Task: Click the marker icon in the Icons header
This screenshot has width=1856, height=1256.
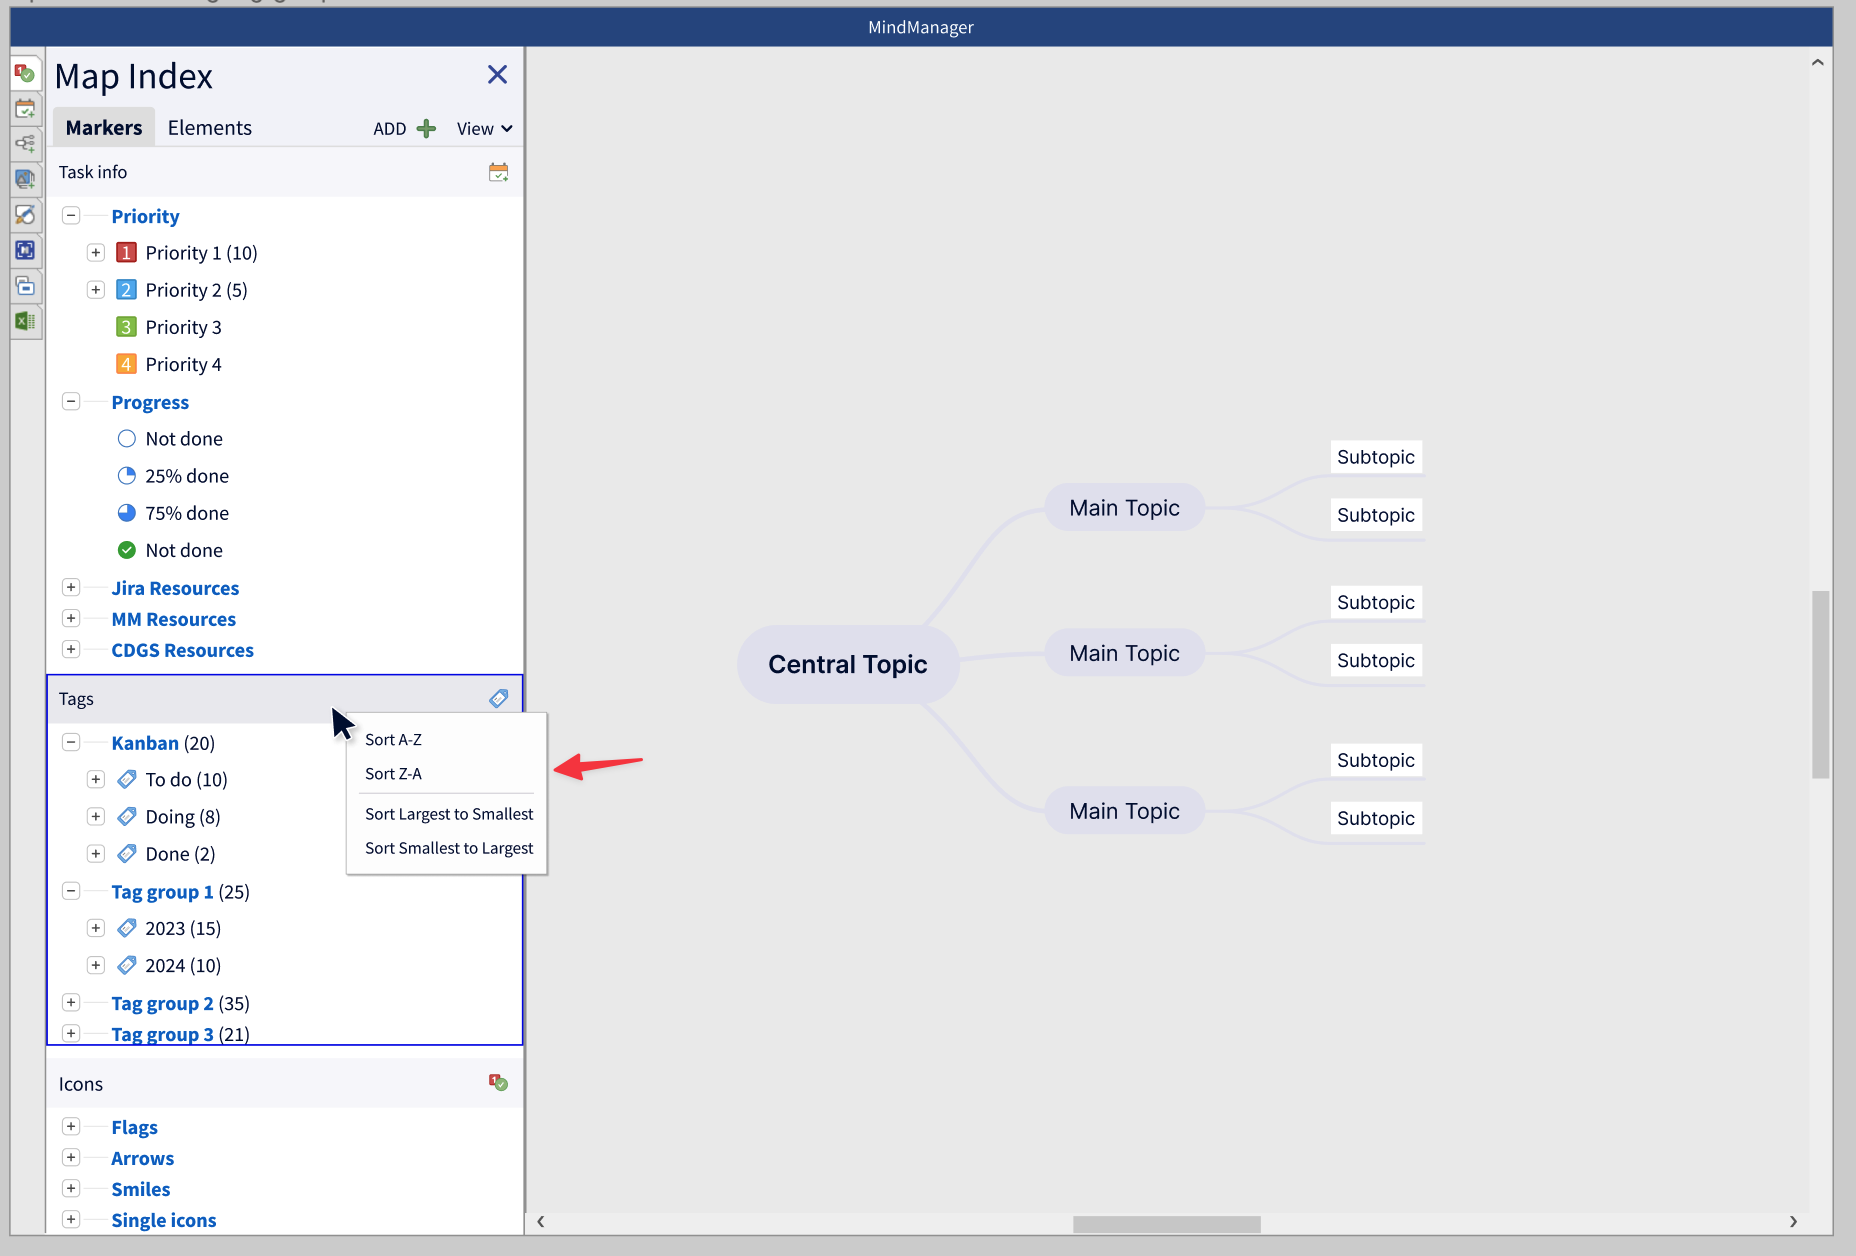Action: (498, 1083)
